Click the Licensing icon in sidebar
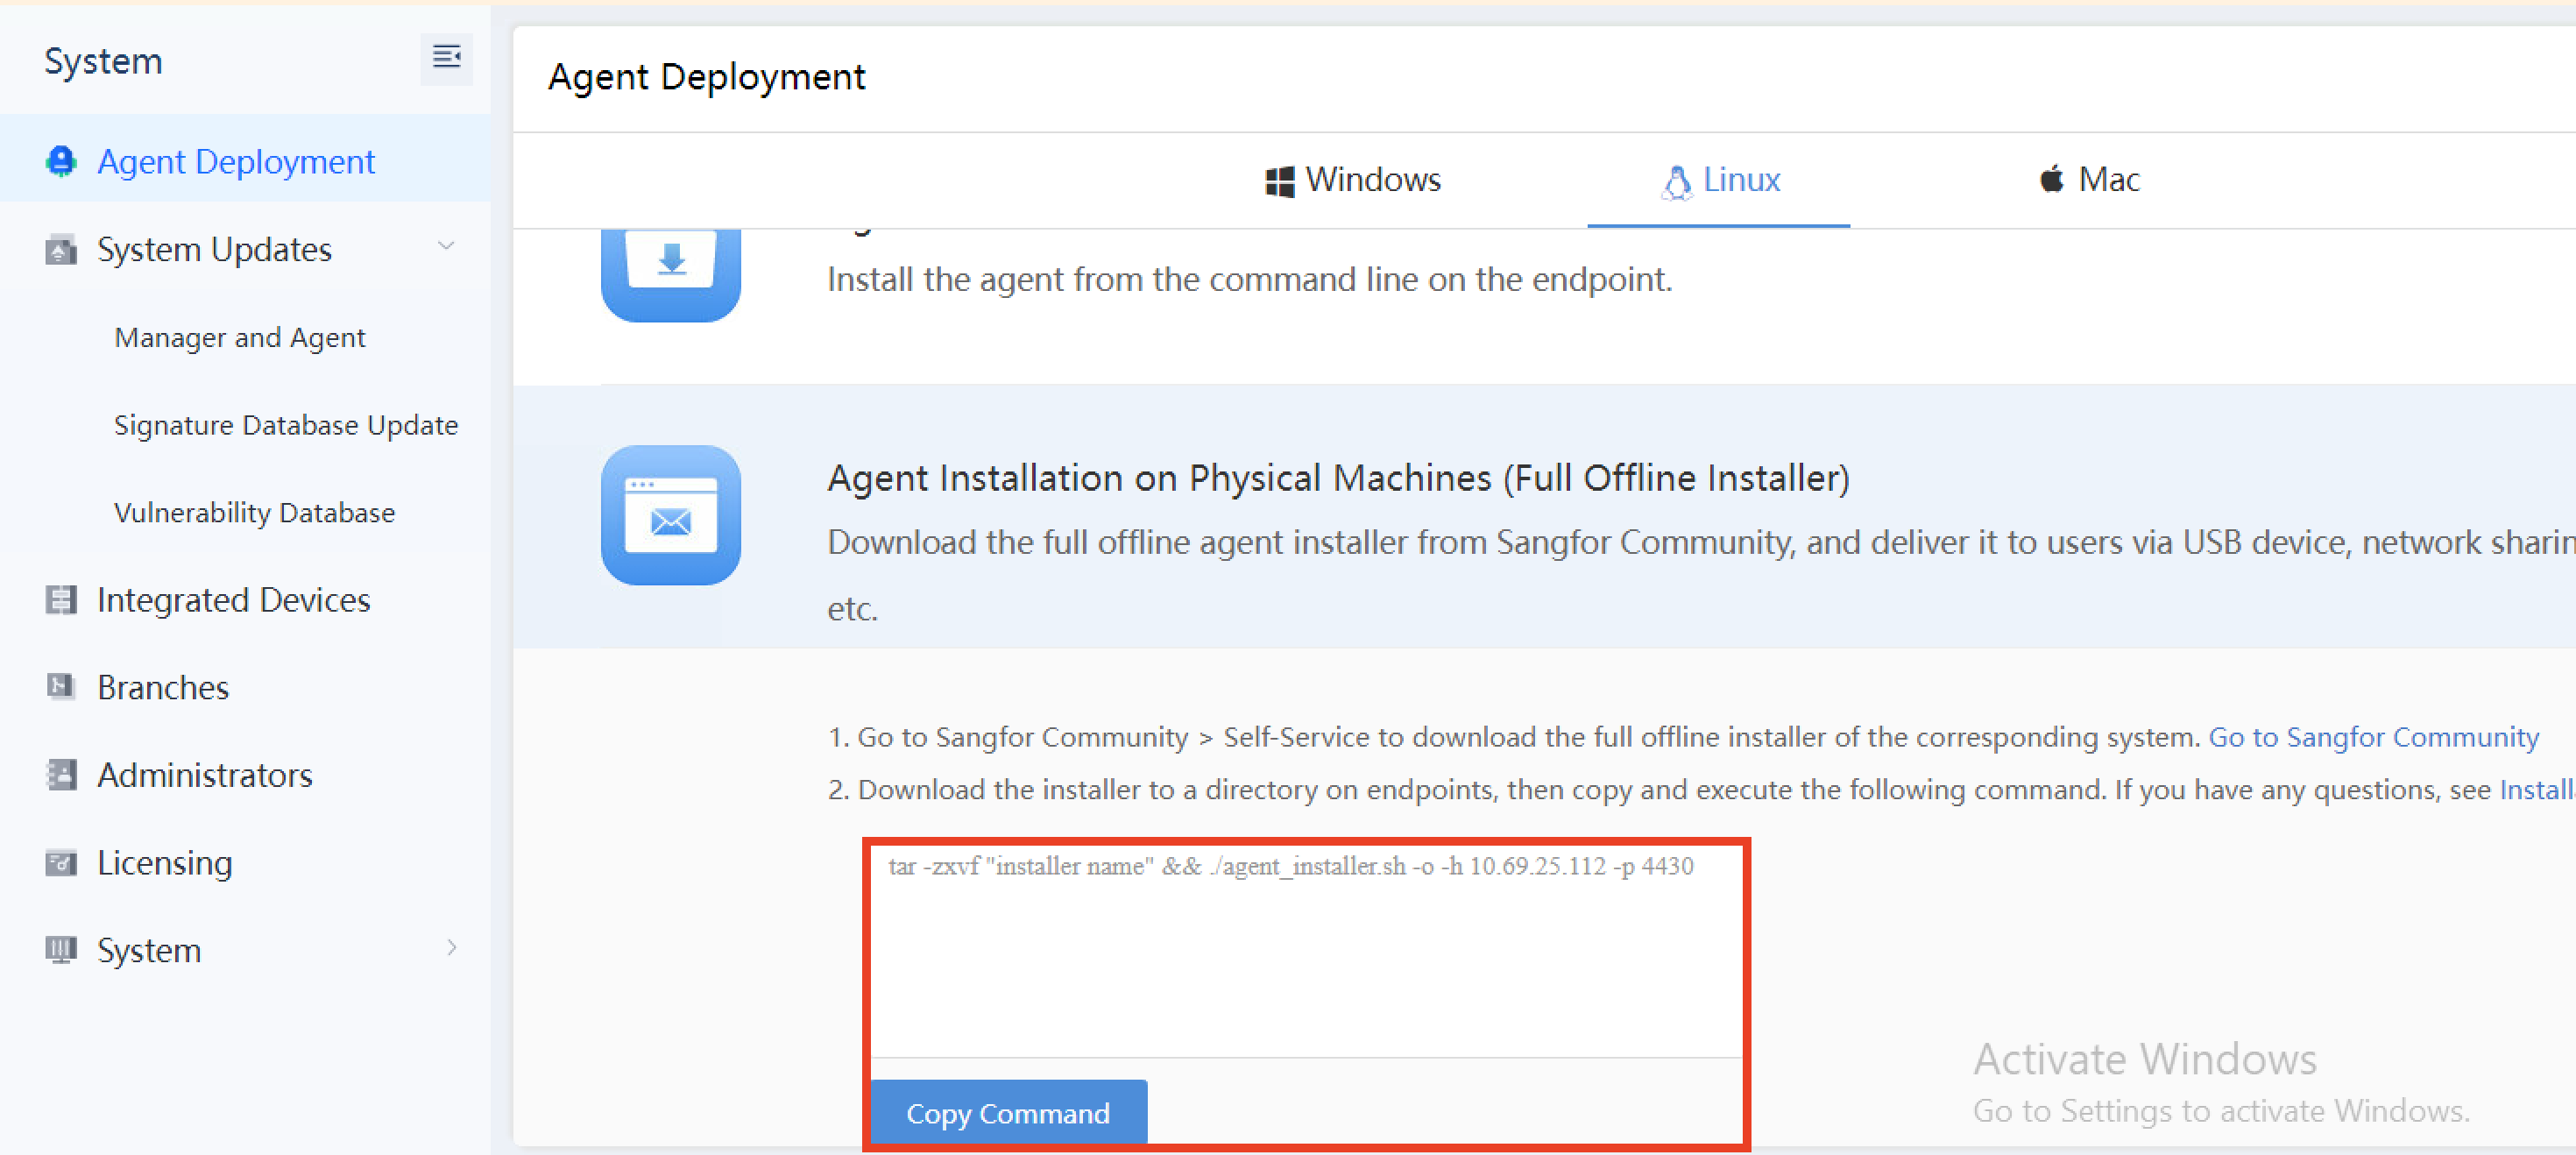Viewport: 2576px width, 1155px height. (x=61, y=862)
